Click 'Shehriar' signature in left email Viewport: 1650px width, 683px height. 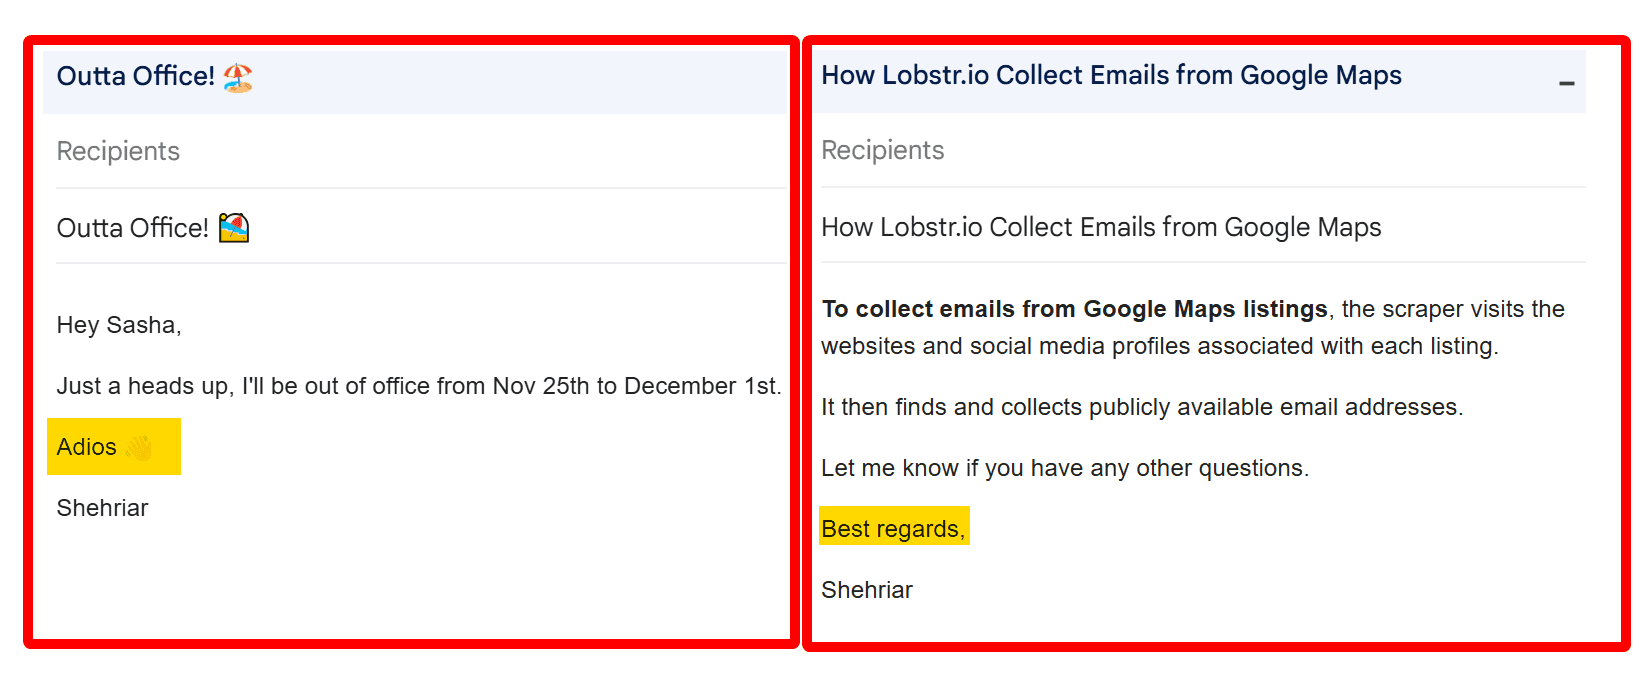pos(102,509)
